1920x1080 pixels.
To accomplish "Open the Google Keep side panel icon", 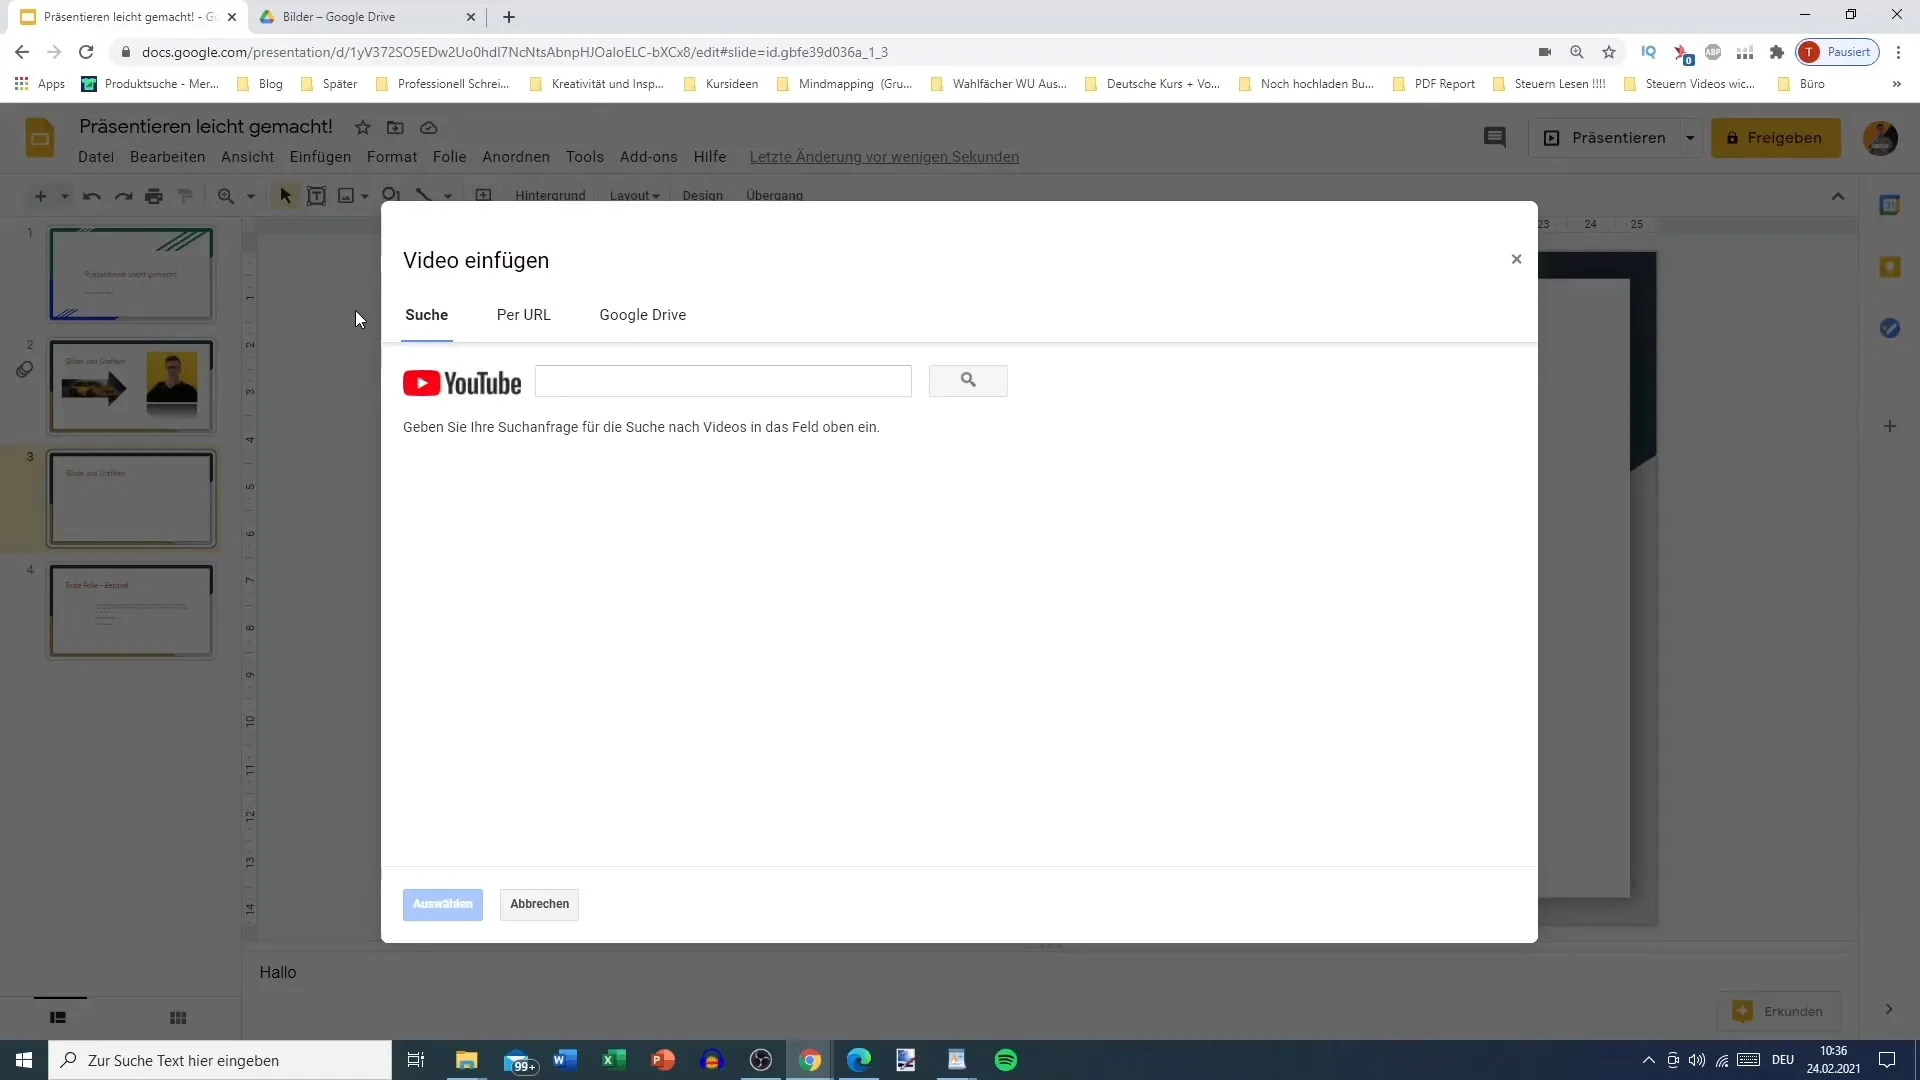I will [1889, 267].
